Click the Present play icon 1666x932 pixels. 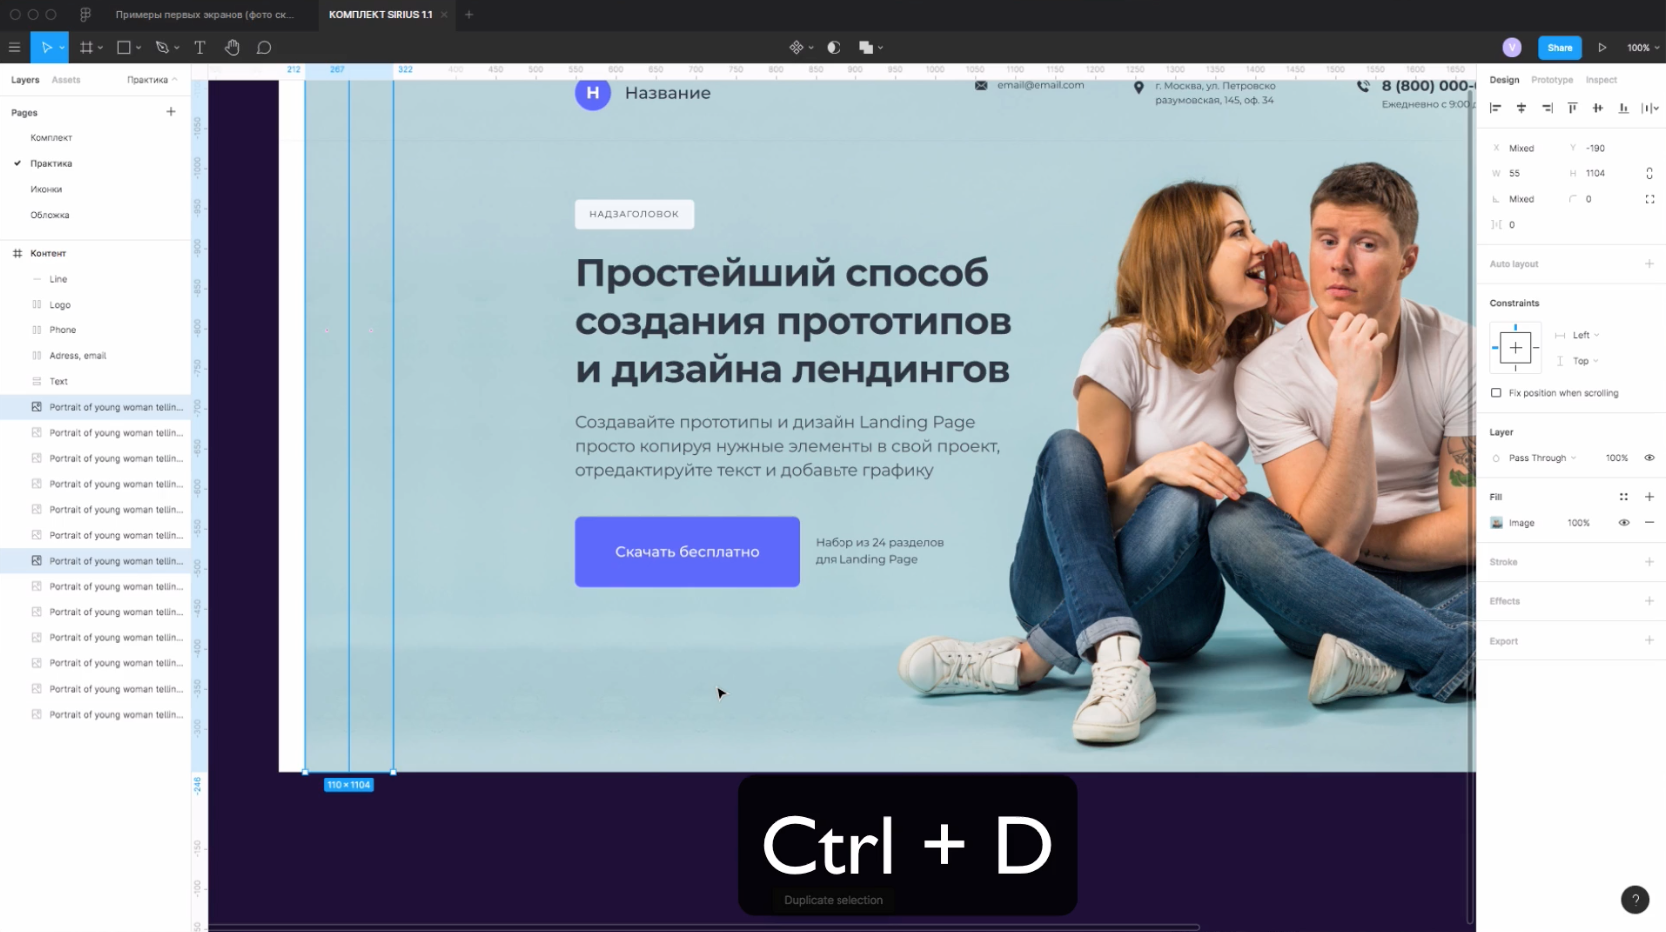(1602, 47)
